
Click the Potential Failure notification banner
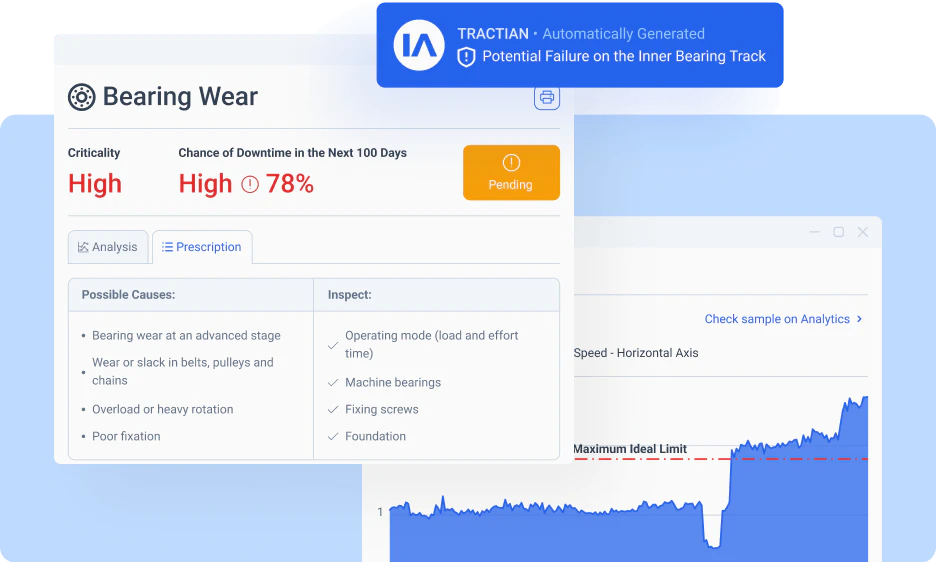tap(580, 45)
